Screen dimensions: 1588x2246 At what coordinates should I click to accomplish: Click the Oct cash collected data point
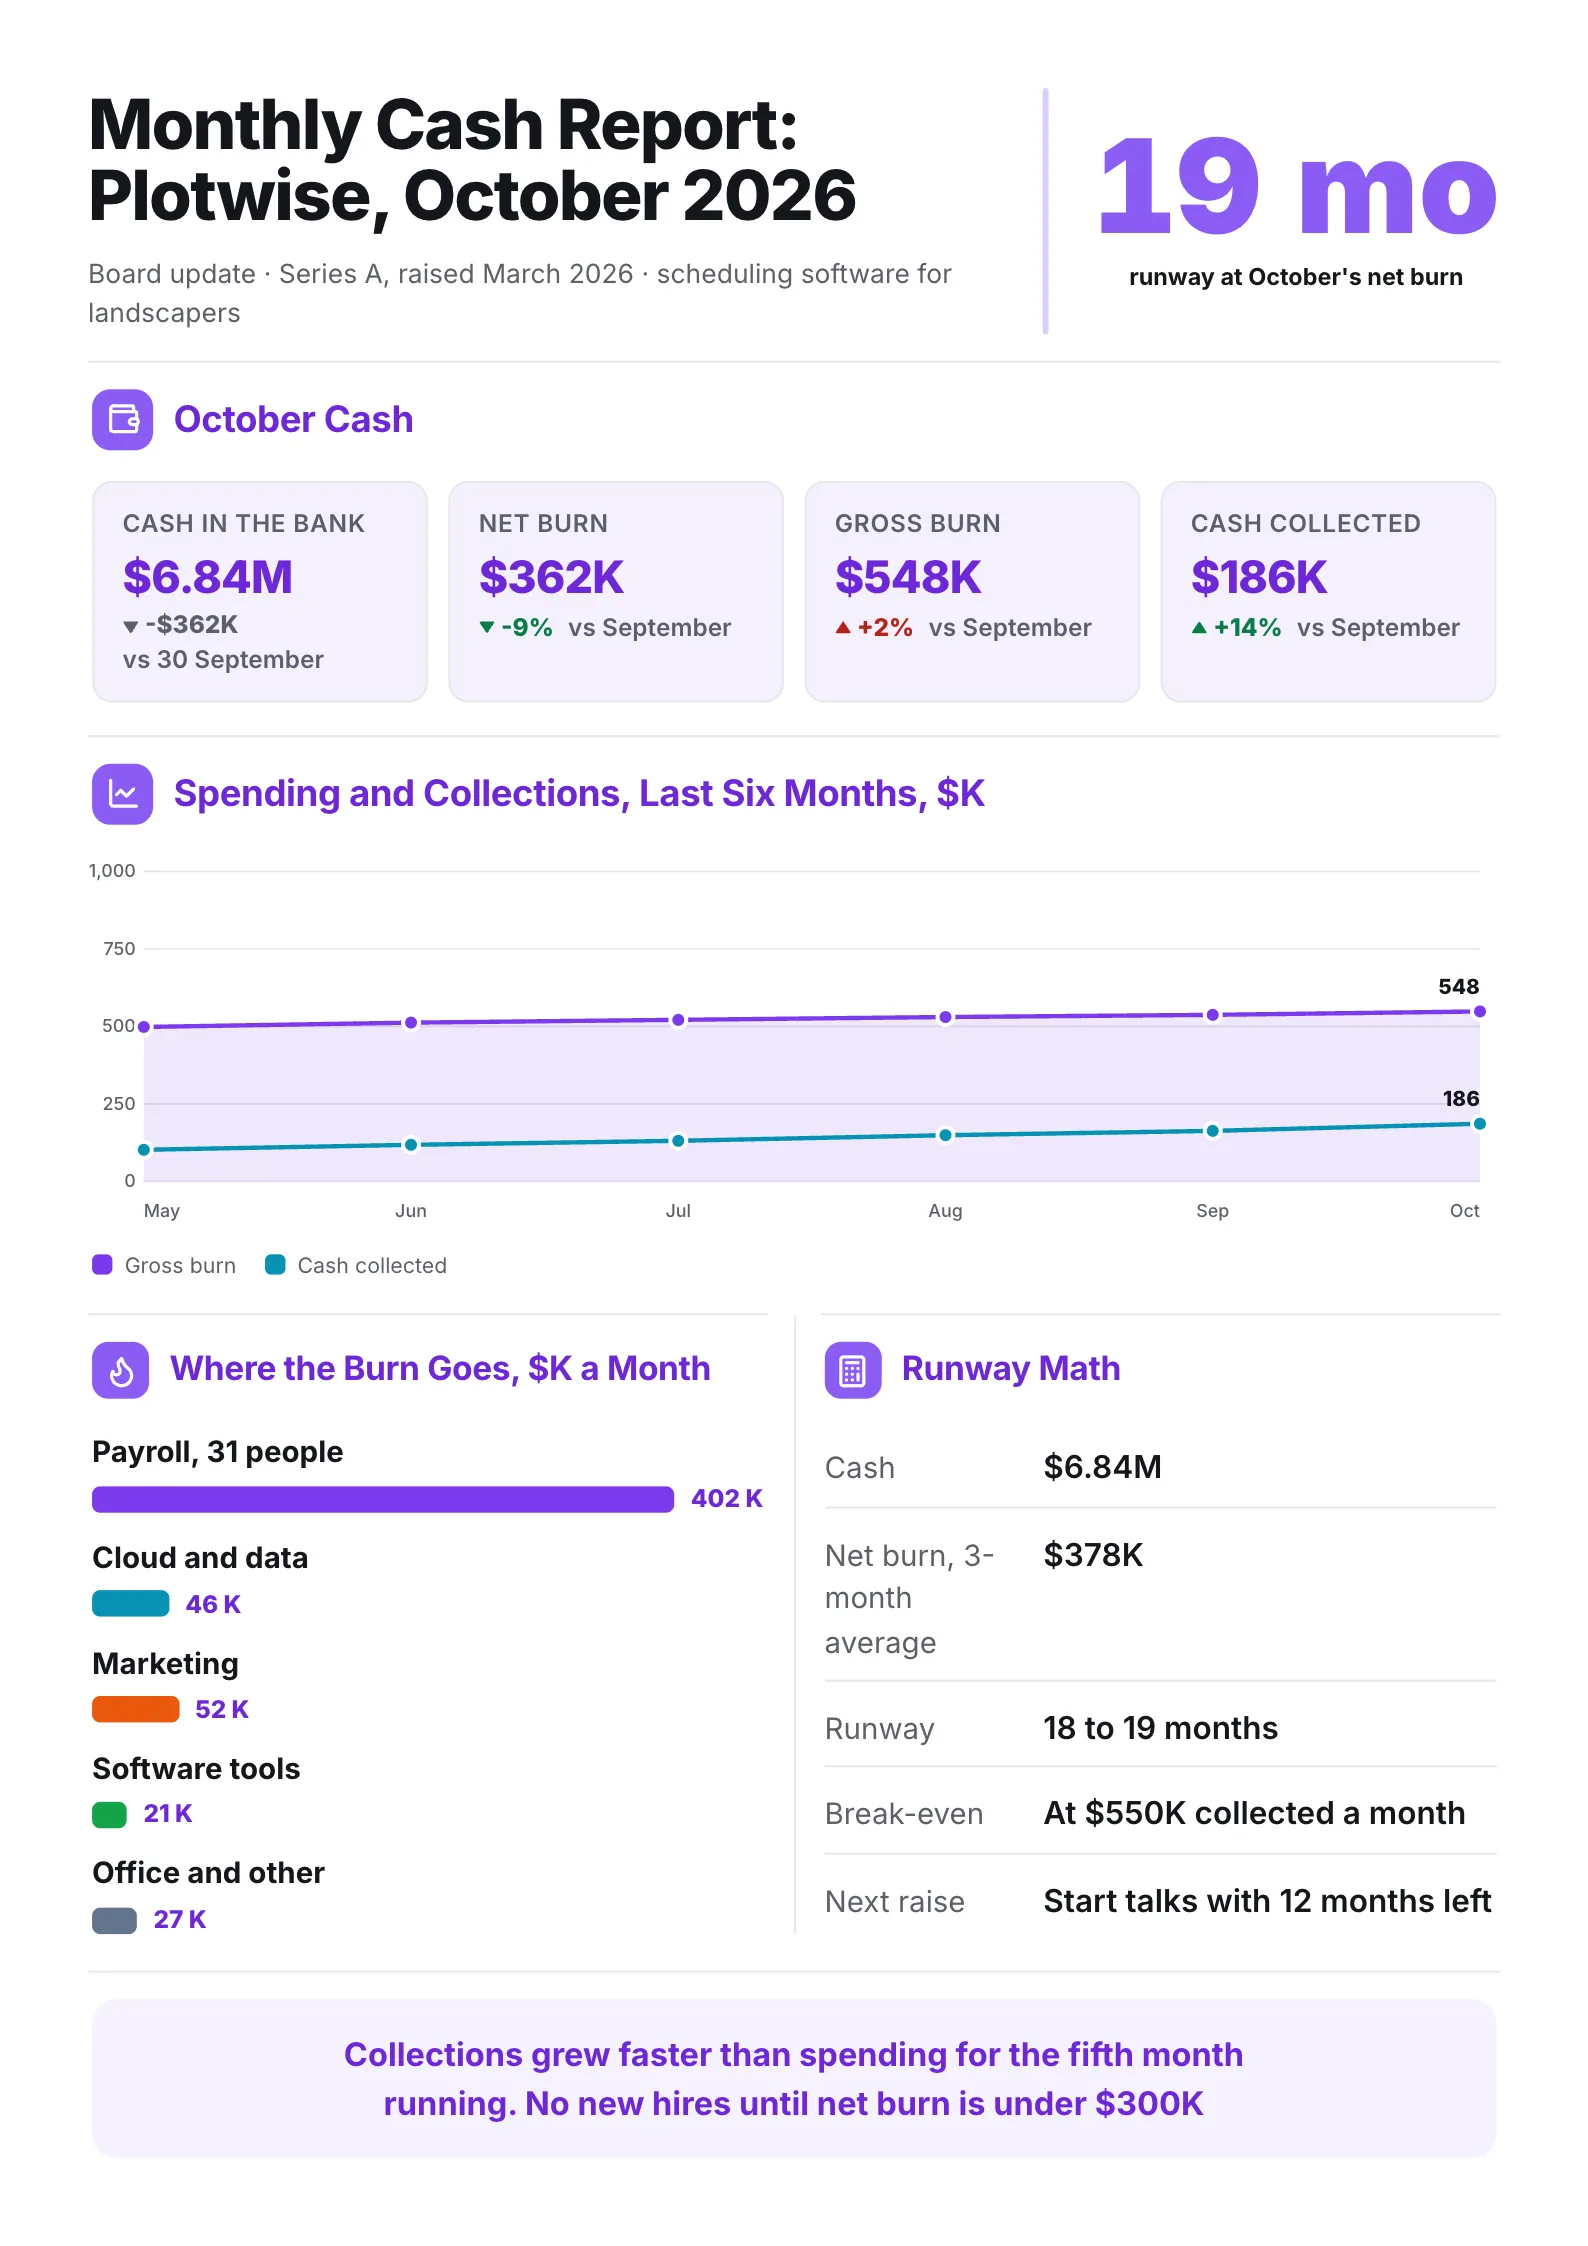click(x=1480, y=1124)
